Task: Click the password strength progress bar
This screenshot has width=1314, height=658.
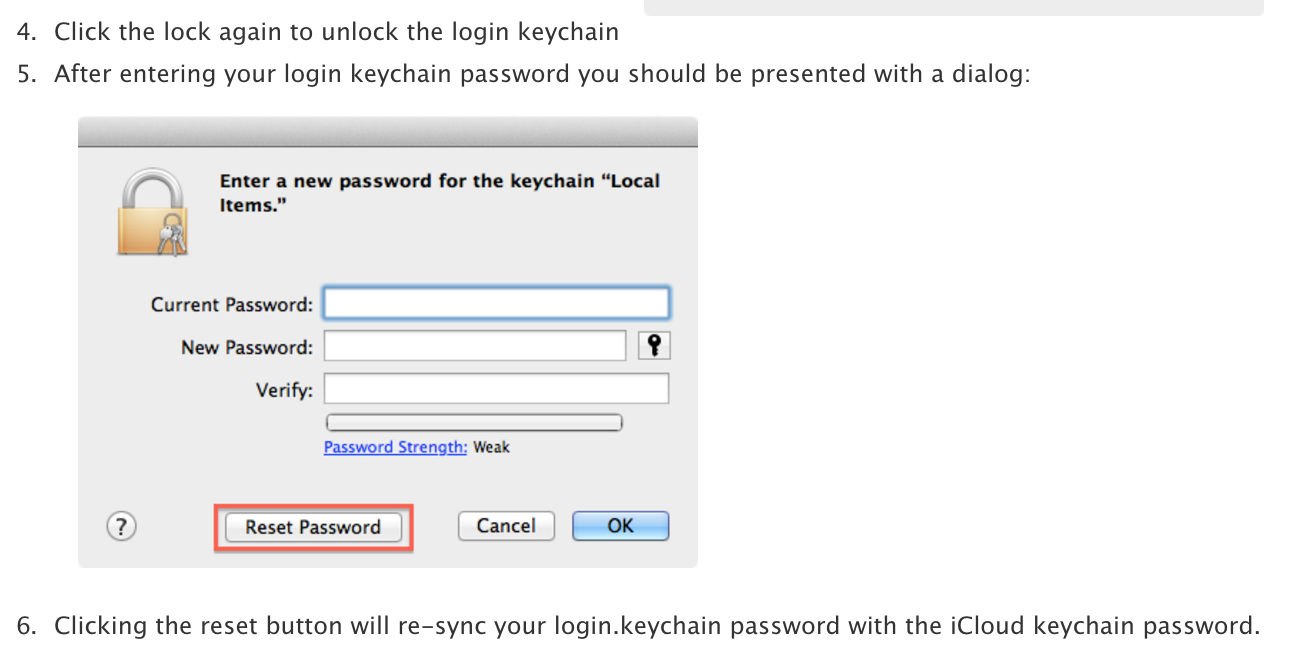Action: click(474, 422)
